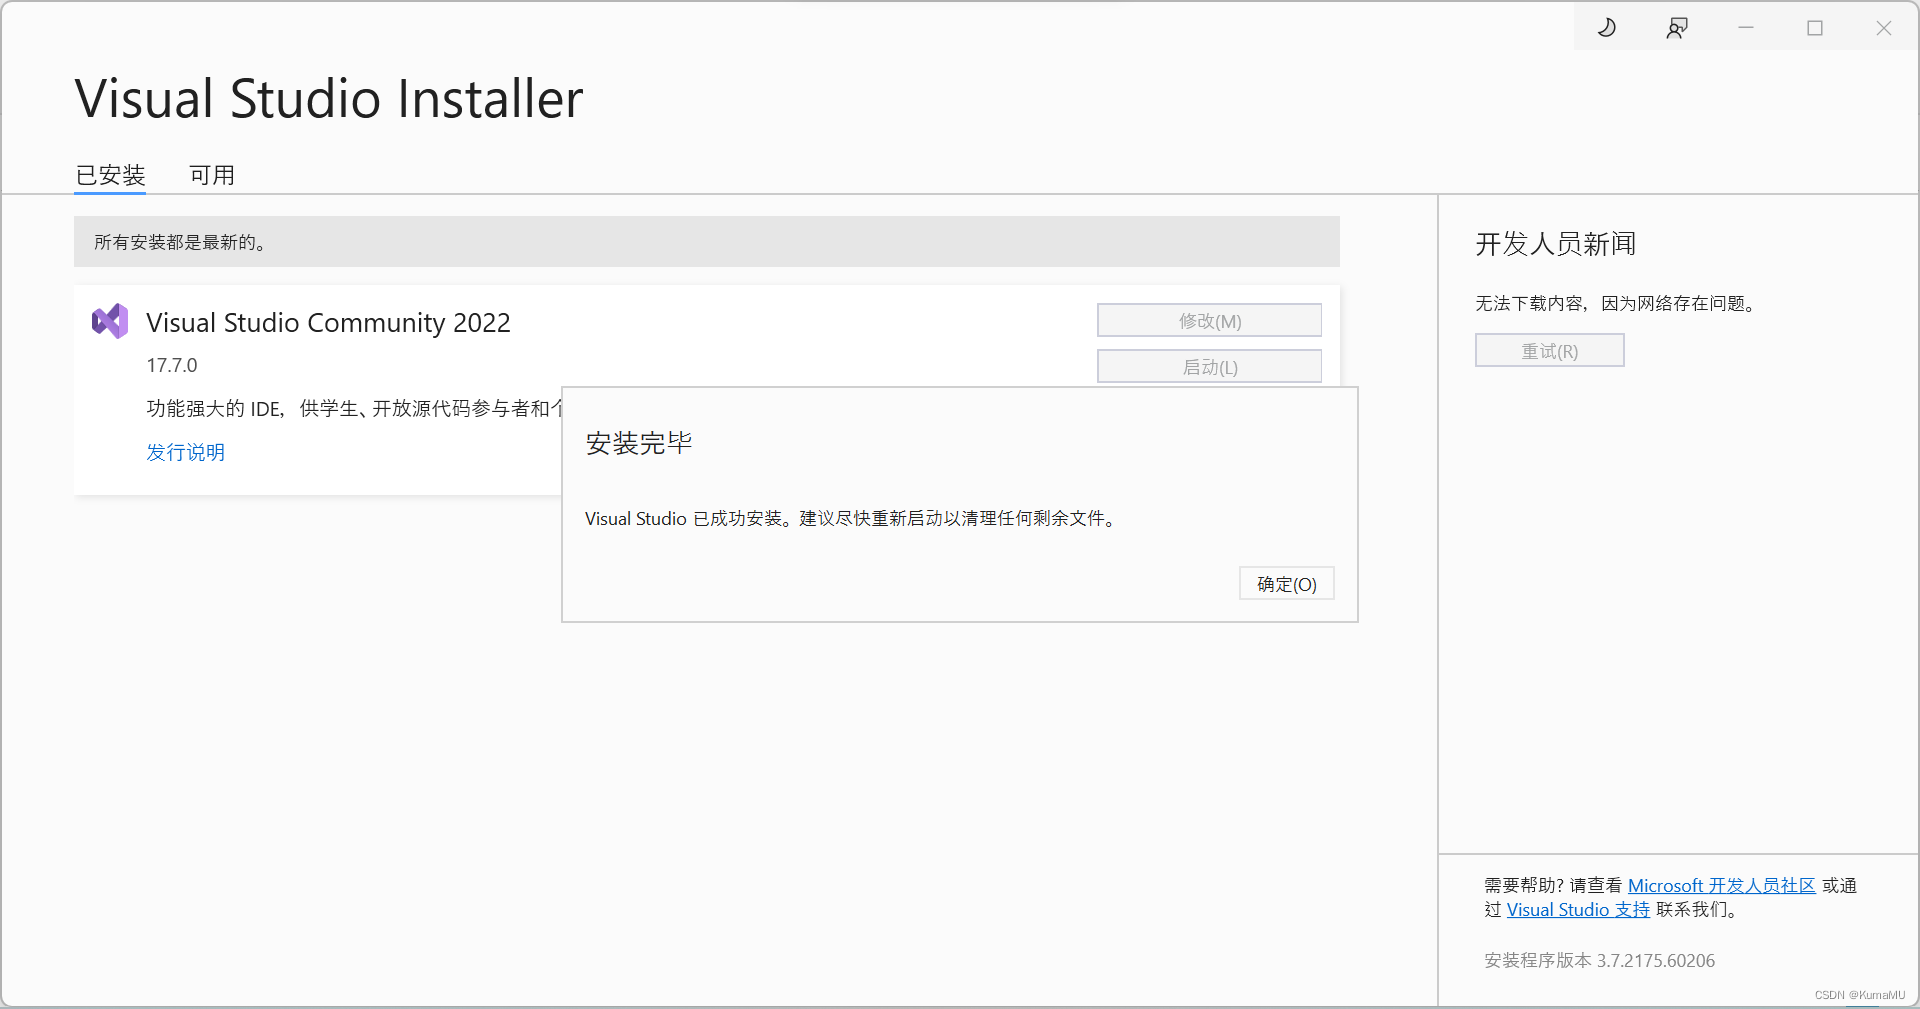Click the 安装程序版本 3.7.2175.60206 text
Viewport: 1920px width, 1009px height.
1599,960
